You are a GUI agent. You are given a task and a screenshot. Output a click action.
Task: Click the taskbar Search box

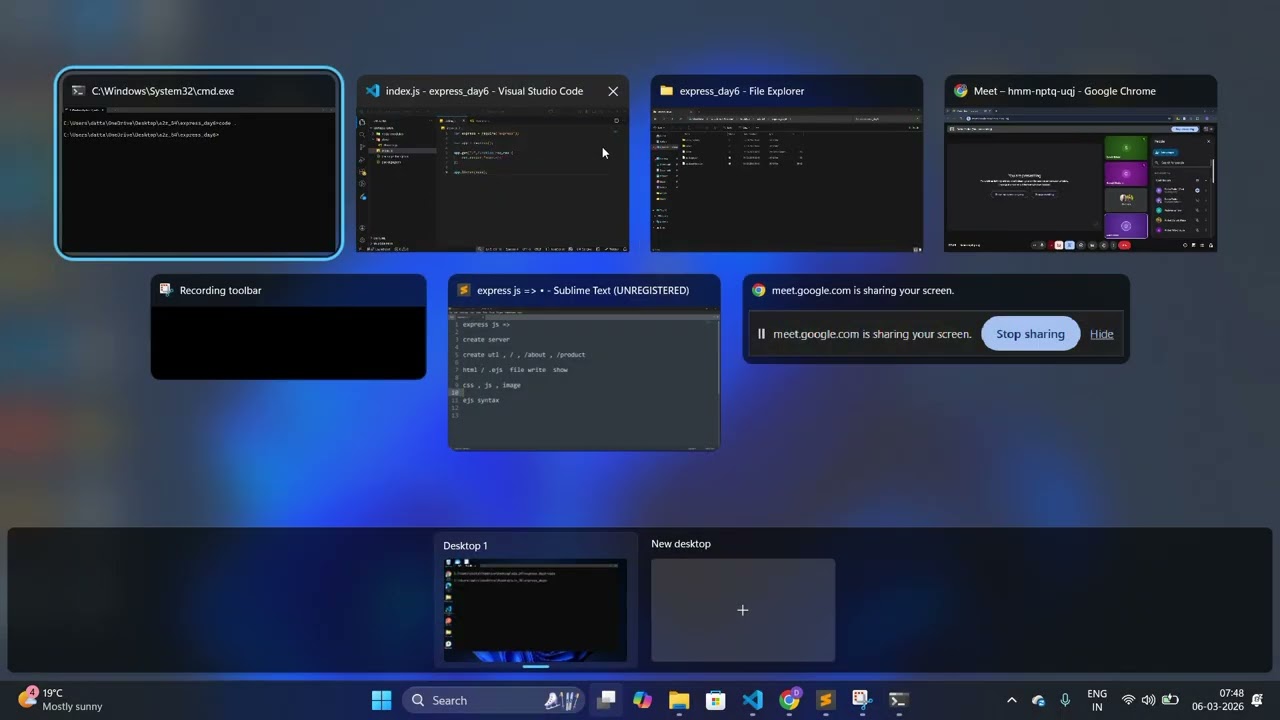[x=492, y=700]
